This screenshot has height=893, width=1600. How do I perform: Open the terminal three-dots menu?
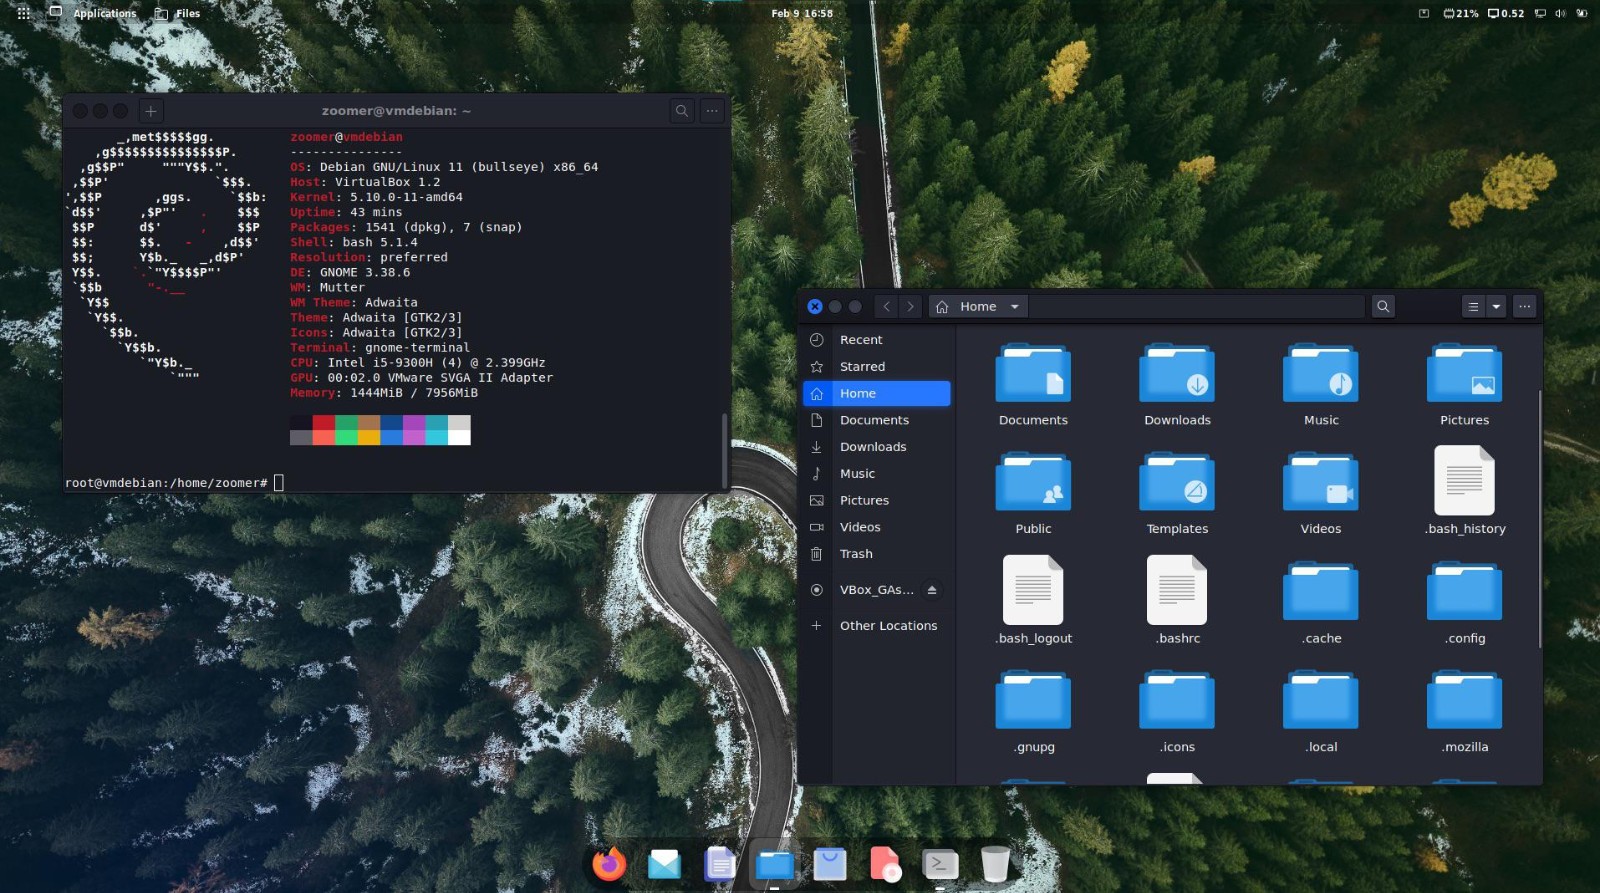(712, 111)
